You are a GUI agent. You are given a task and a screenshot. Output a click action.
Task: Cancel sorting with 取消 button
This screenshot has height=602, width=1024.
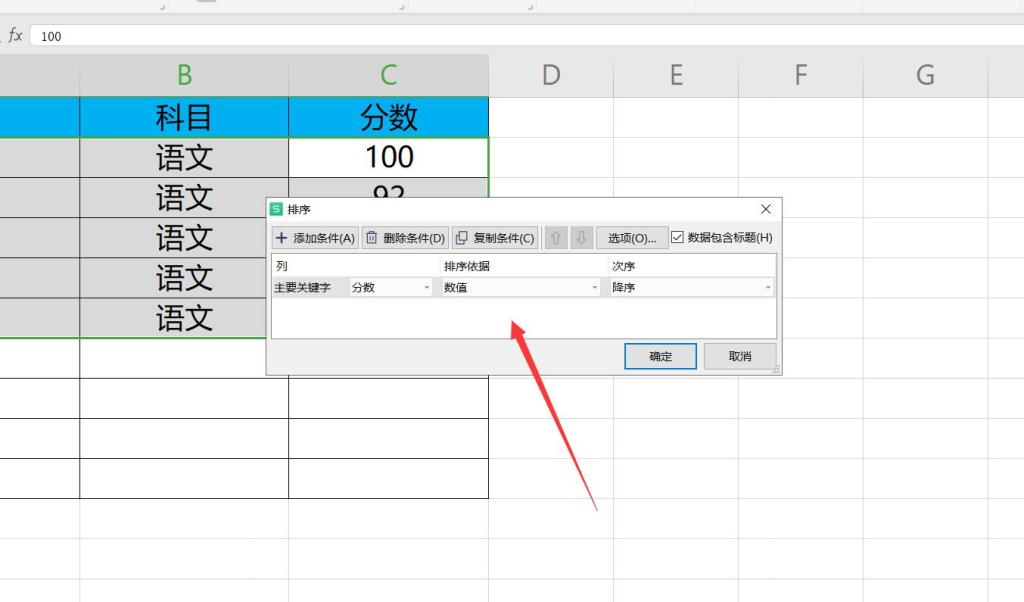coord(740,356)
